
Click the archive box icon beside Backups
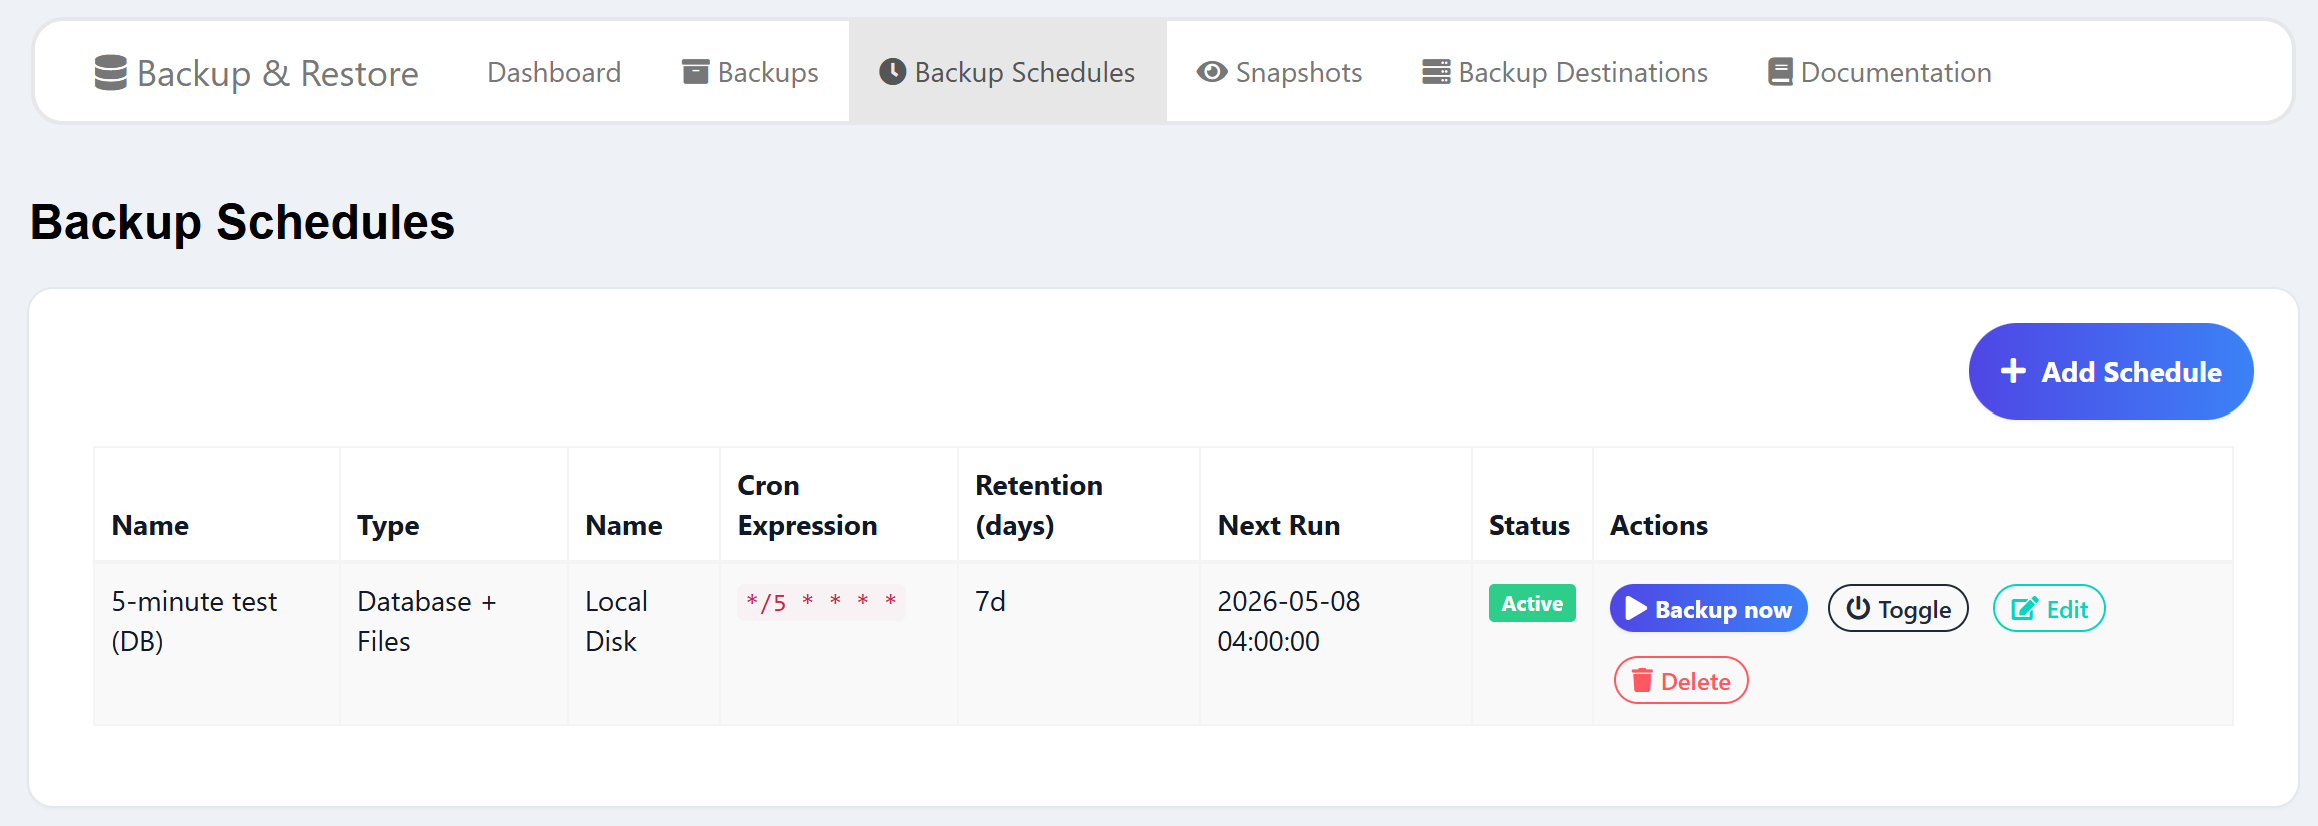coord(695,72)
